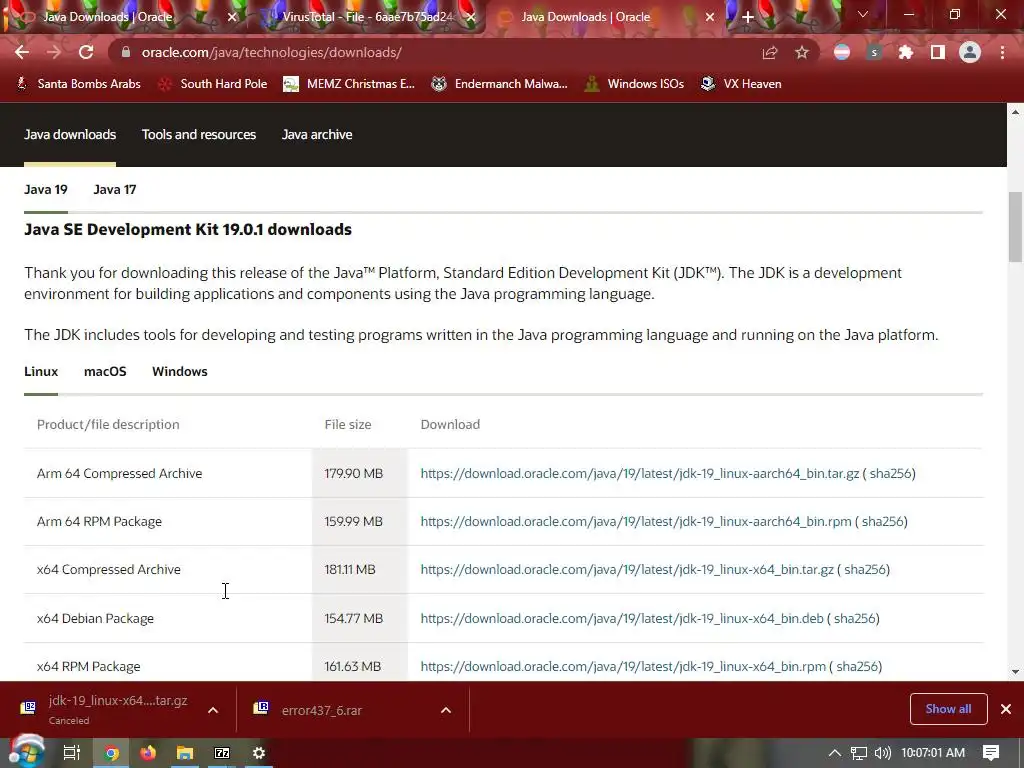Switch to the Java 17 tab
The image size is (1024, 768).
click(x=114, y=189)
